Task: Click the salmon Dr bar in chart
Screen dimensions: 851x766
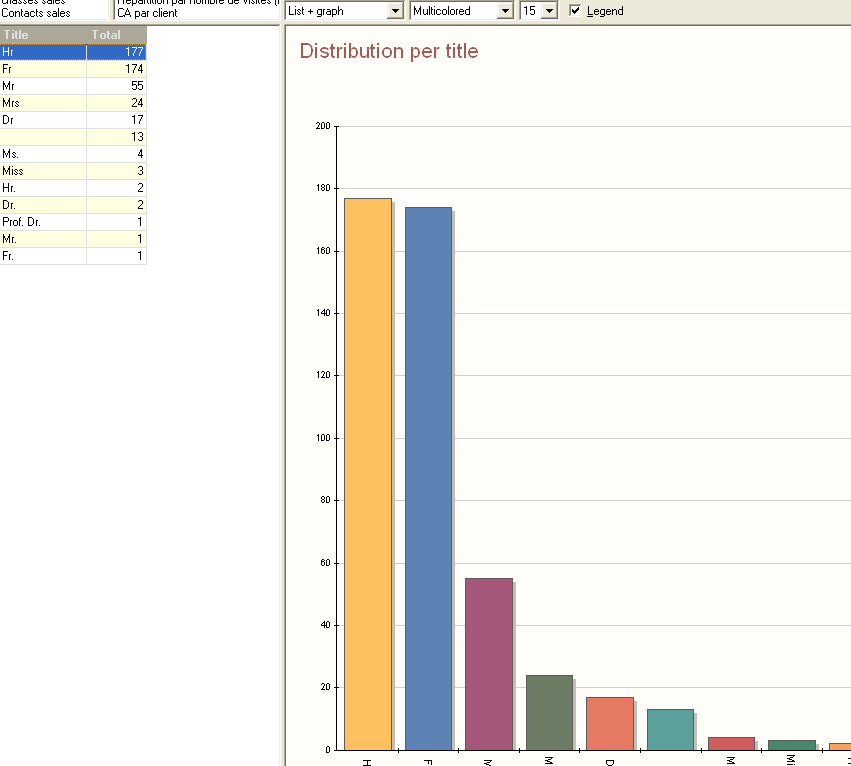Action: point(609,723)
